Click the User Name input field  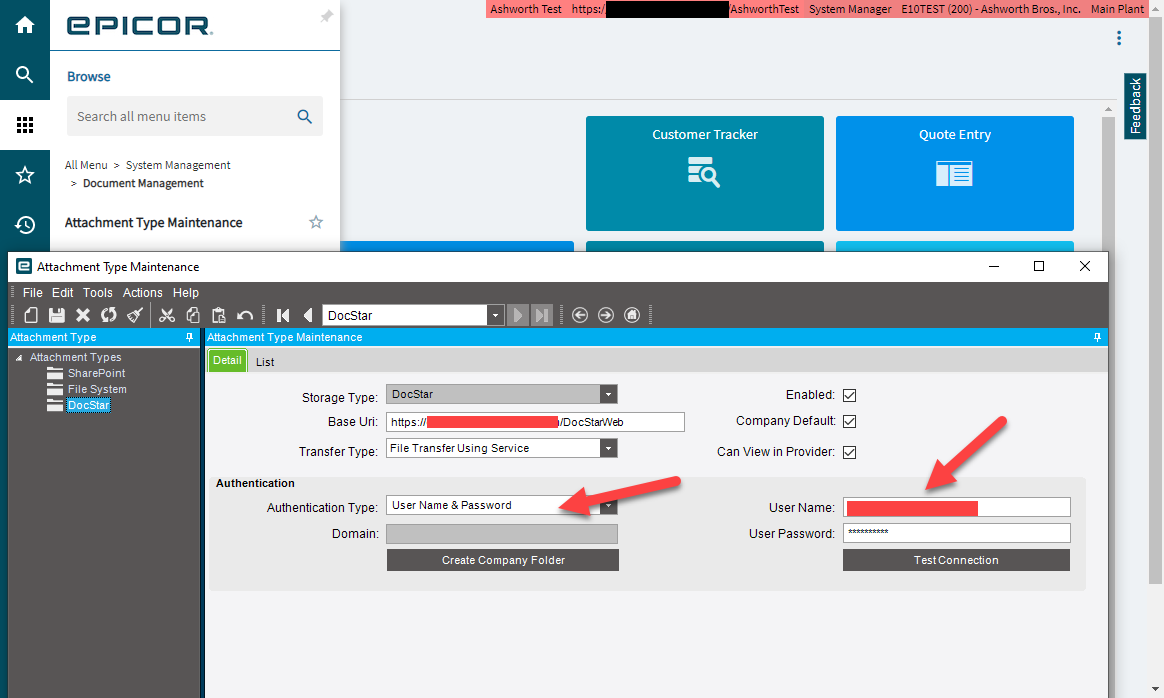957,507
